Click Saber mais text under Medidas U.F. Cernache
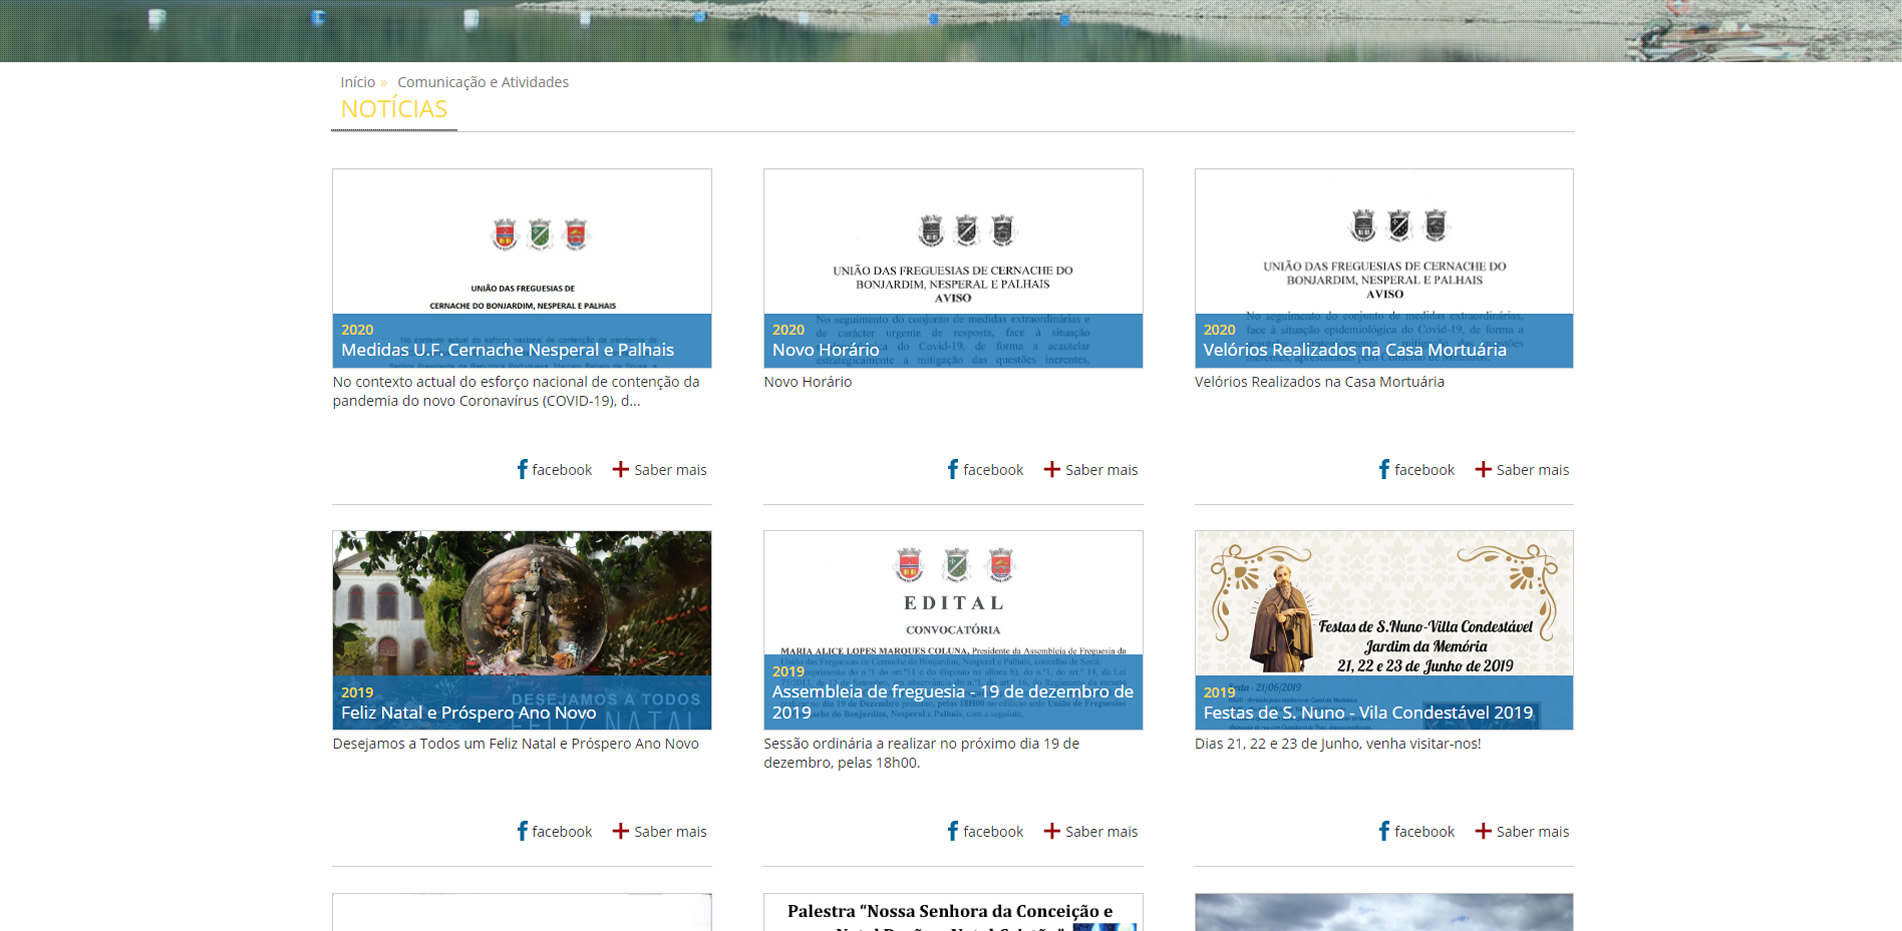This screenshot has width=1902, height=931. (x=670, y=470)
